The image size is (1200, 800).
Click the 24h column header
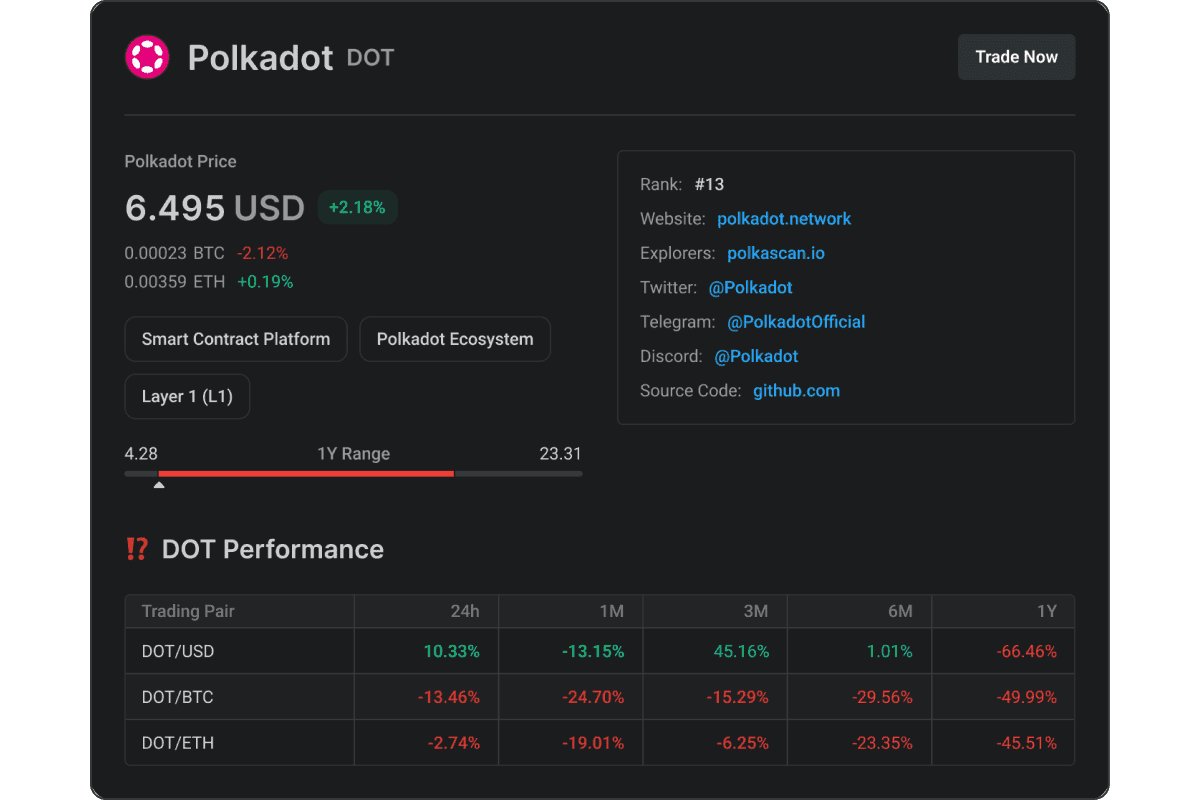pyautogui.click(x=465, y=611)
